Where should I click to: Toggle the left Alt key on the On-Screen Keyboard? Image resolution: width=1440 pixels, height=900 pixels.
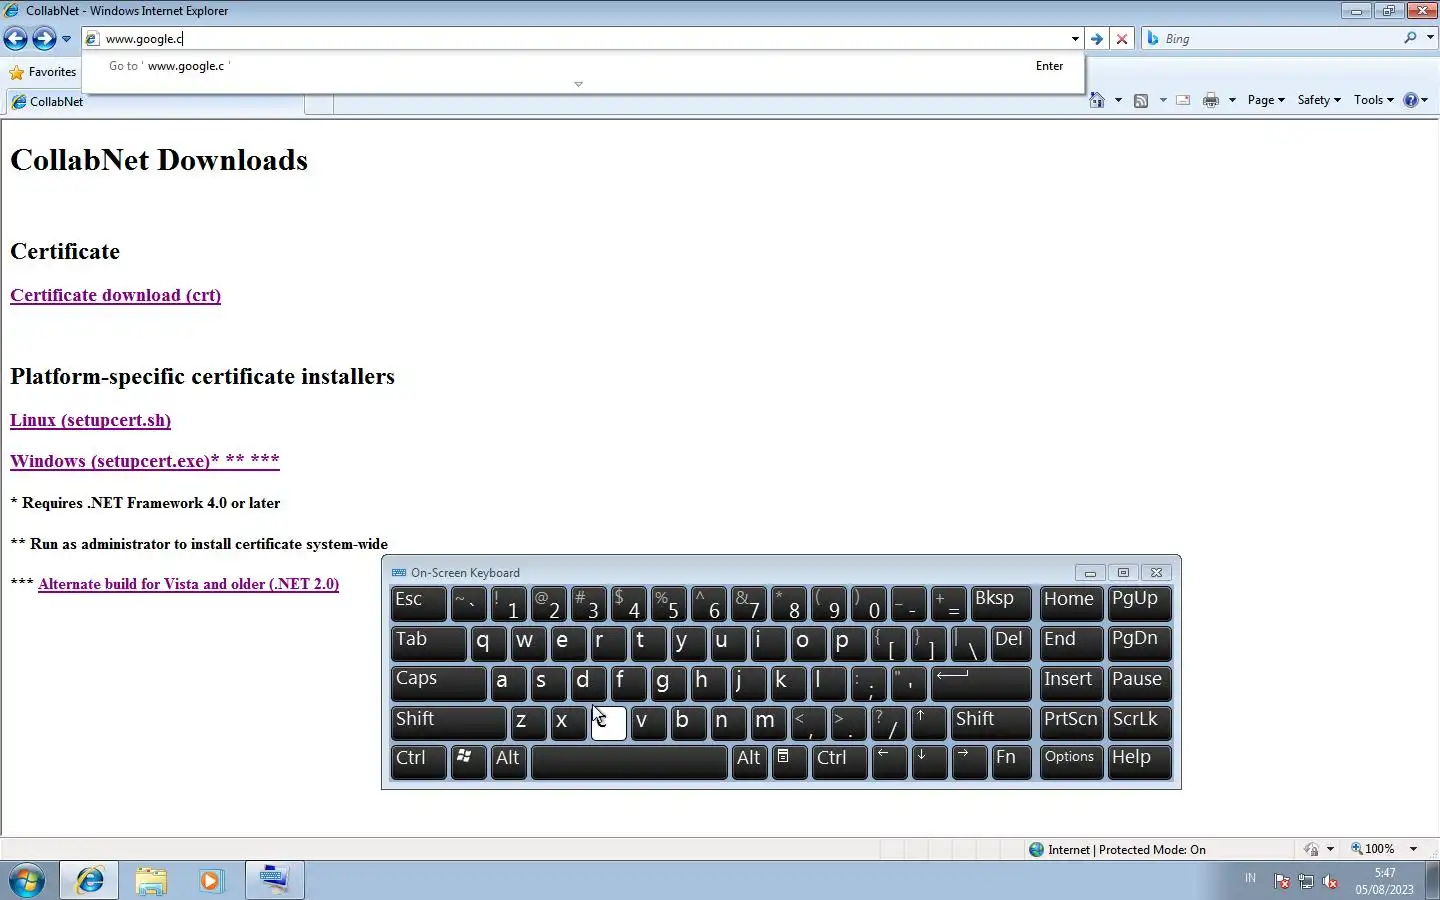coord(508,762)
